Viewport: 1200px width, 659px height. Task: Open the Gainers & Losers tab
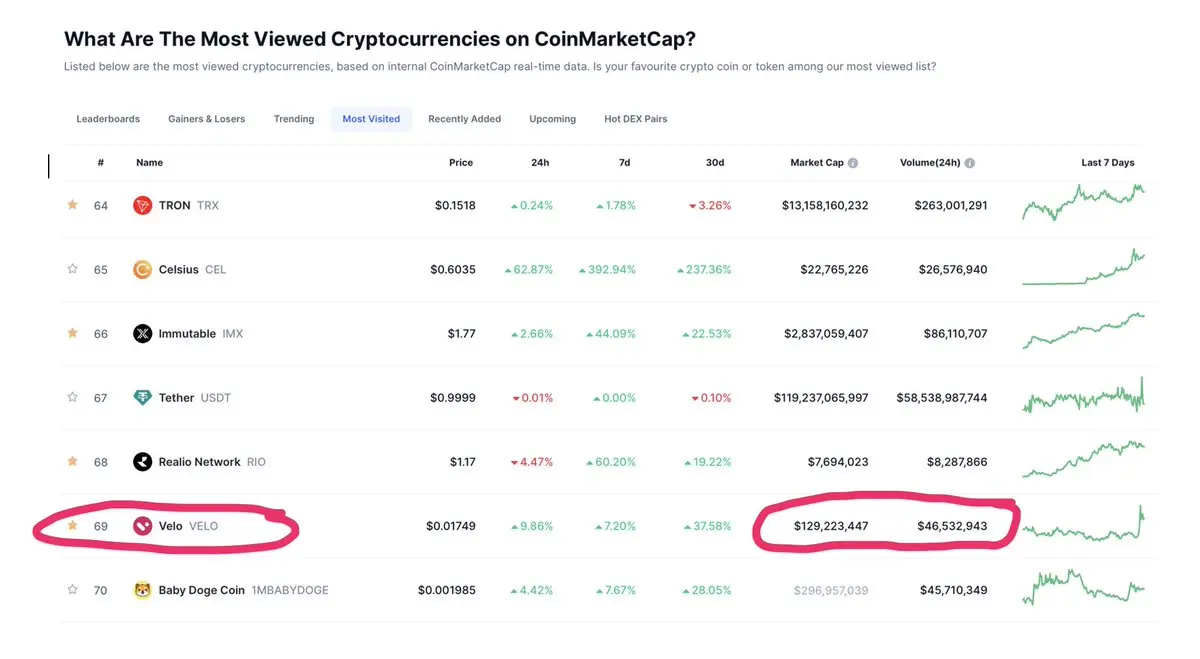click(x=206, y=118)
